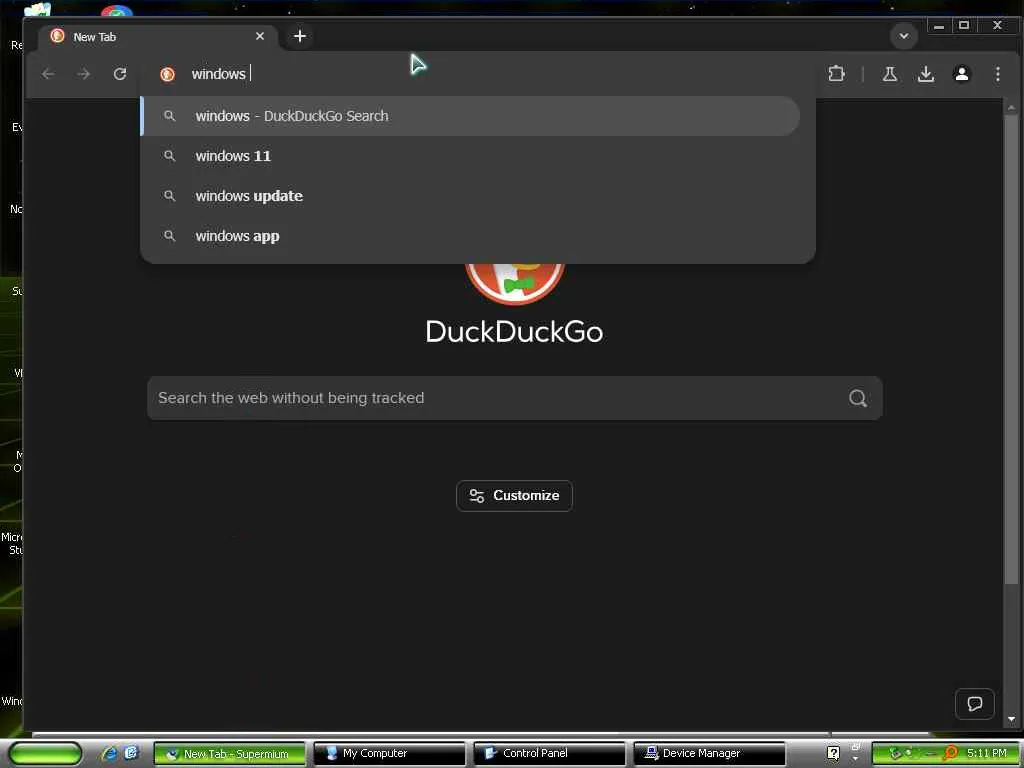Viewport: 1024px width, 768px height.
Task: Switch to New Tab - Supermium taskbar button
Action: pos(229,753)
